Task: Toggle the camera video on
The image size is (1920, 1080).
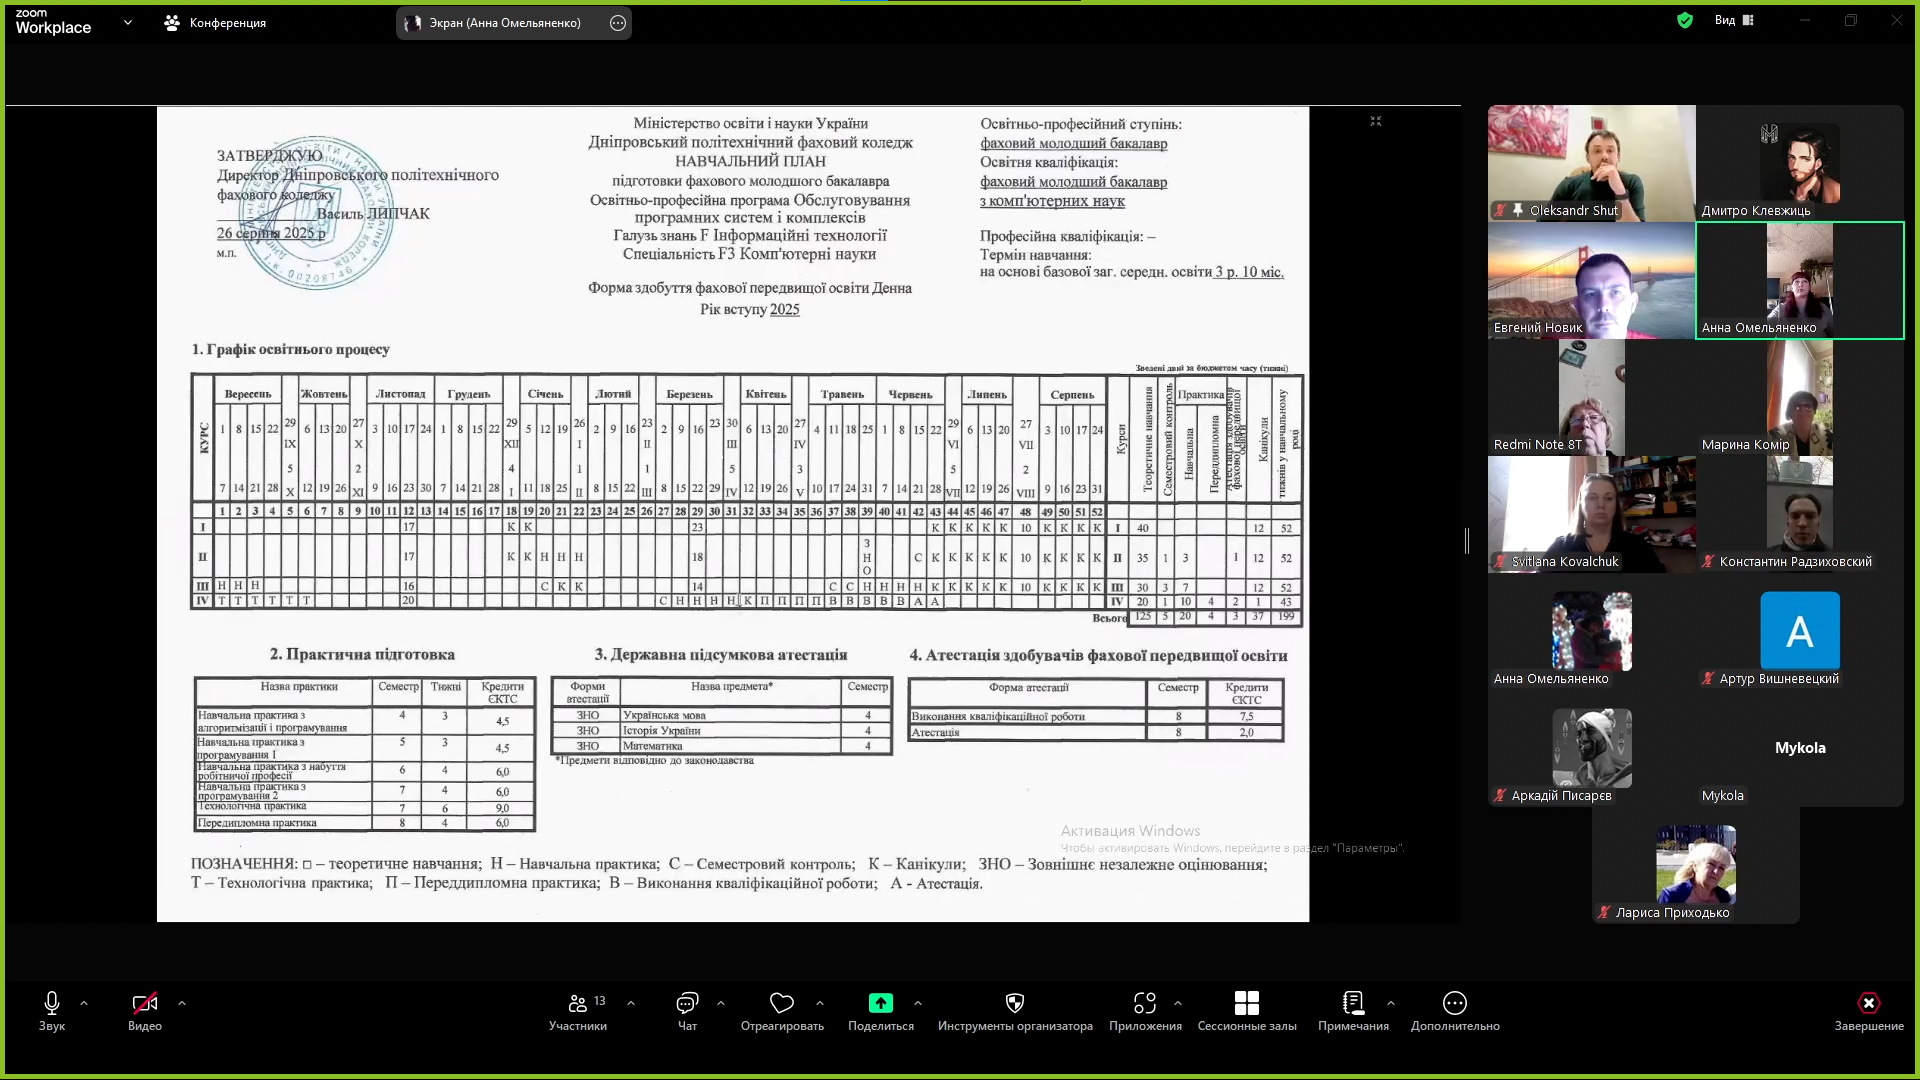Action: tap(145, 1003)
